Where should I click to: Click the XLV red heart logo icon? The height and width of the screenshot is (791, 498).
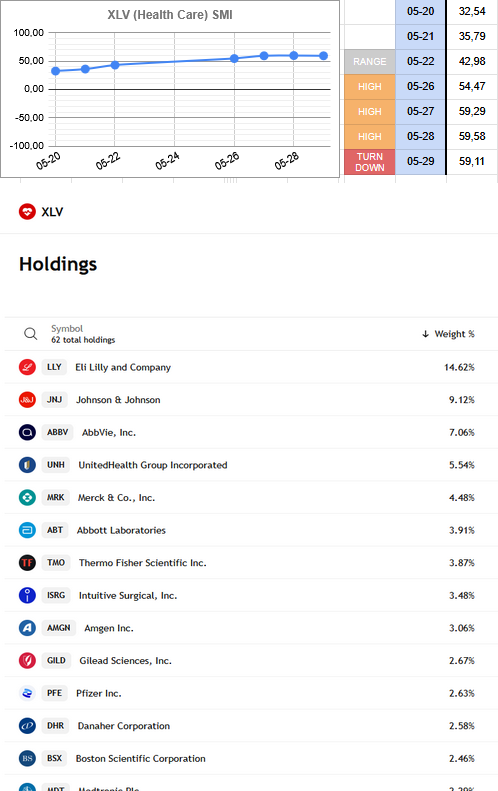point(27,212)
